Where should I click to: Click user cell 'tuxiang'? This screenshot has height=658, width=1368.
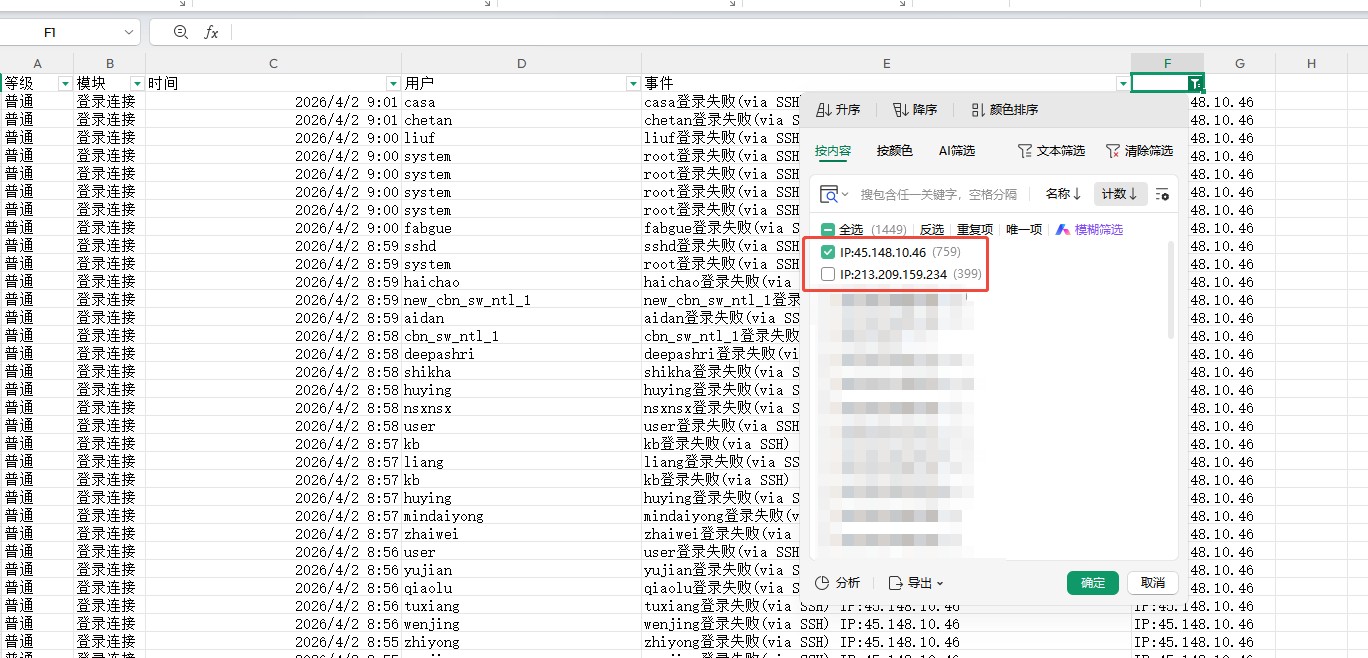coord(521,606)
